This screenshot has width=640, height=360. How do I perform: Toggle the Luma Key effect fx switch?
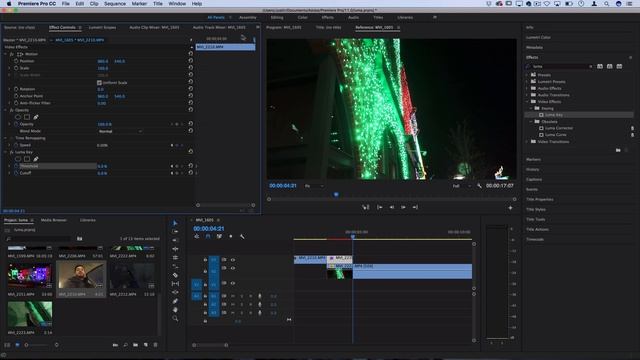11,152
